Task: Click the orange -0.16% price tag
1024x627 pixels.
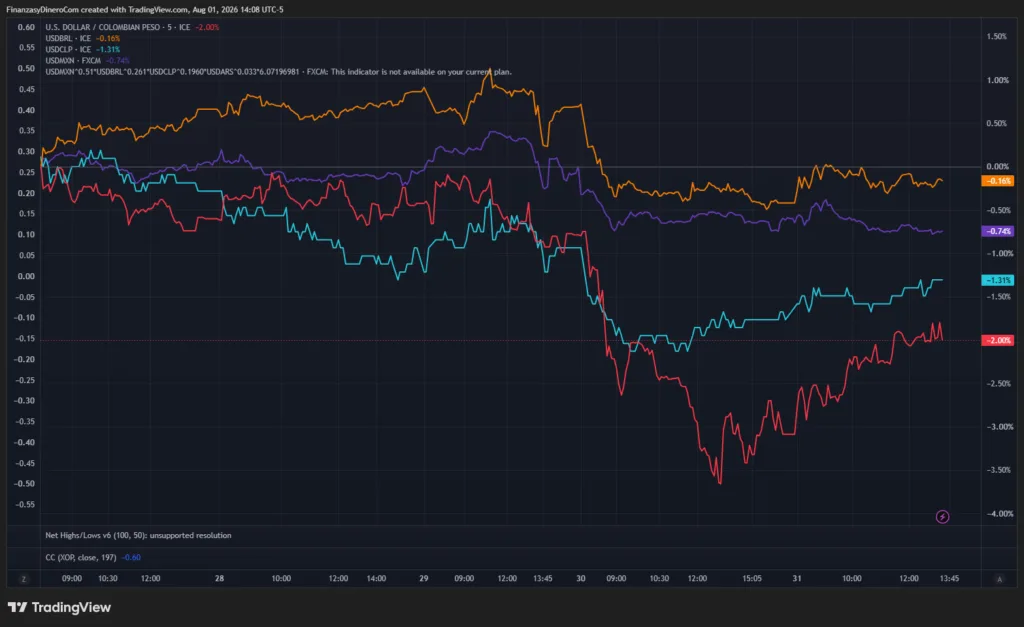Action: (x=997, y=181)
